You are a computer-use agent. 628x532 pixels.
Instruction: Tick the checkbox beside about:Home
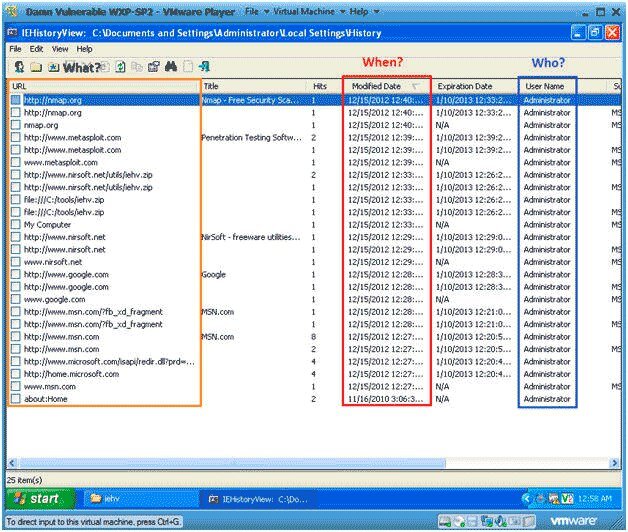pos(16,399)
